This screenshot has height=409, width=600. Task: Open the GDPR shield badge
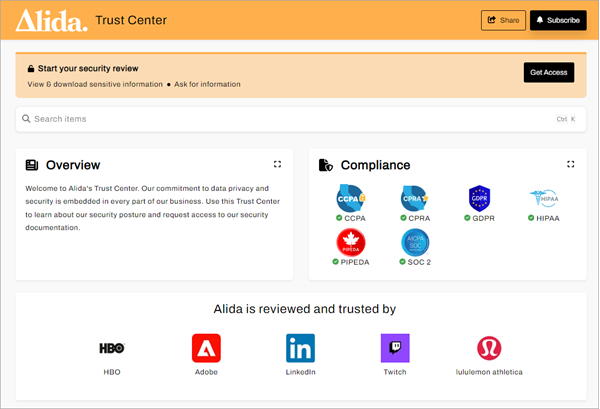pos(479,198)
